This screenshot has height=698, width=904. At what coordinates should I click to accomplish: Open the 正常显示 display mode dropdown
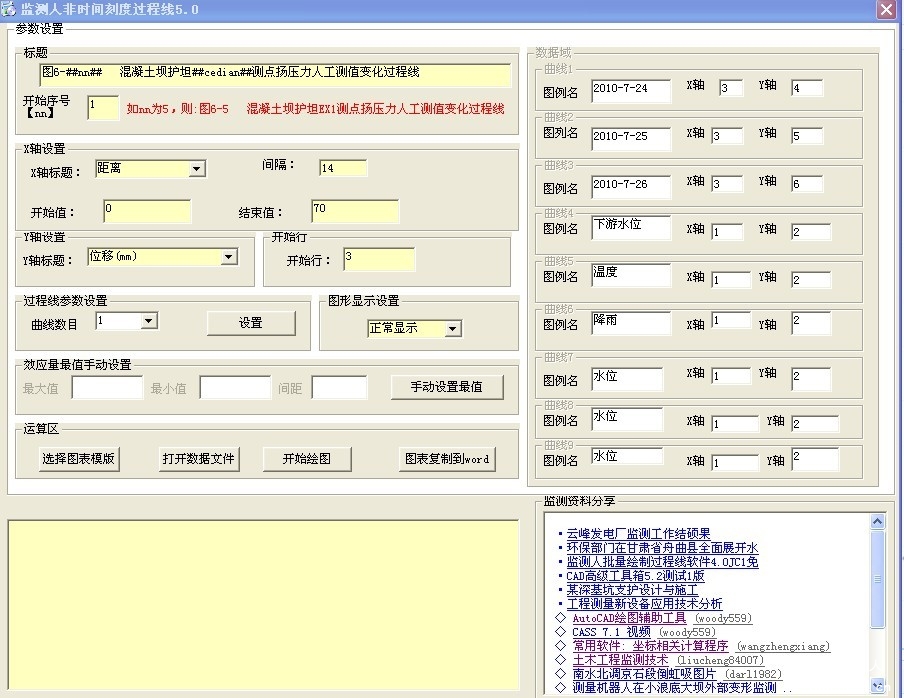(453, 329)
